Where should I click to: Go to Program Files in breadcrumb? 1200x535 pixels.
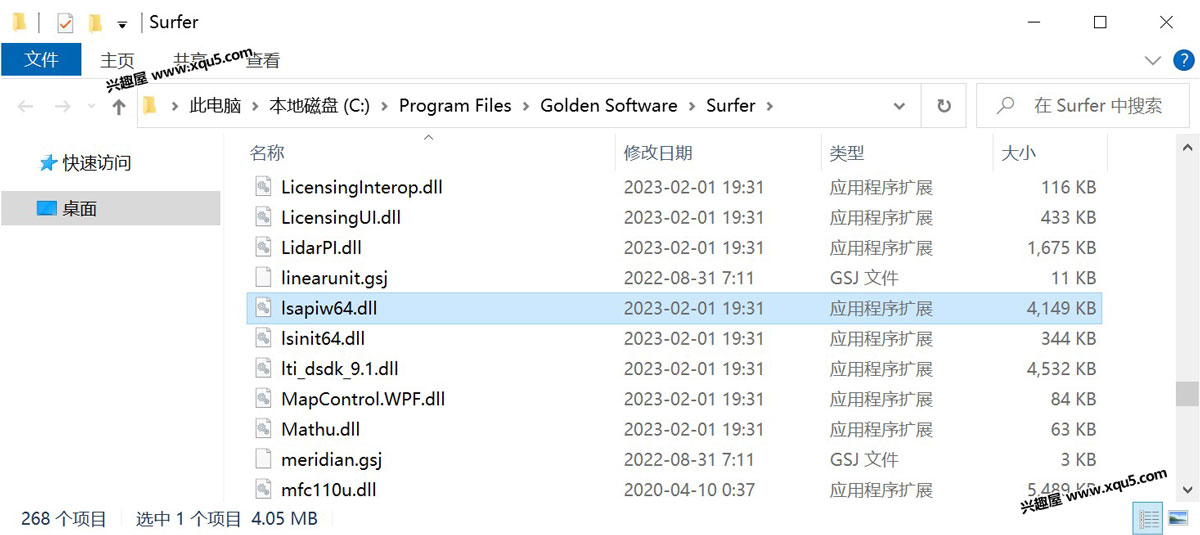[455, 105]
